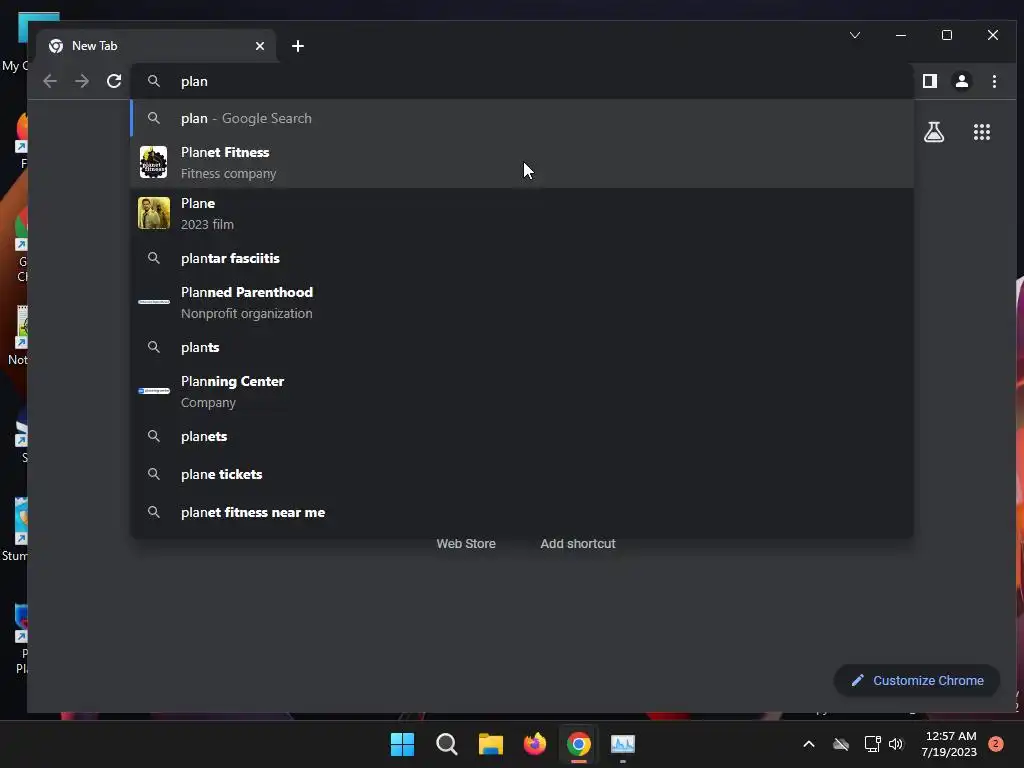Open File Explorer from the taskbar
Viewport: 1024px width, 768px height.
point(490,744)
